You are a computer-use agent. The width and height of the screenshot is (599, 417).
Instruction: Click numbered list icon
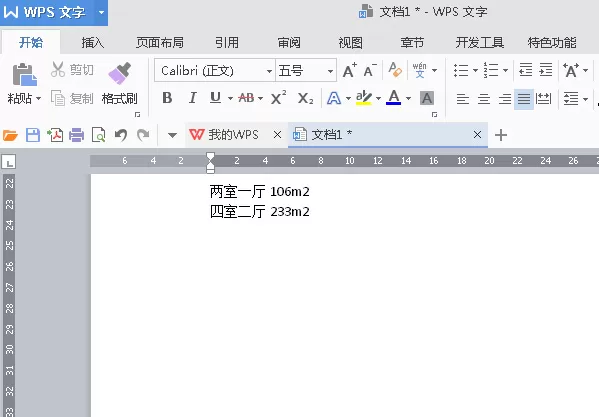click(x=491, y=70)
